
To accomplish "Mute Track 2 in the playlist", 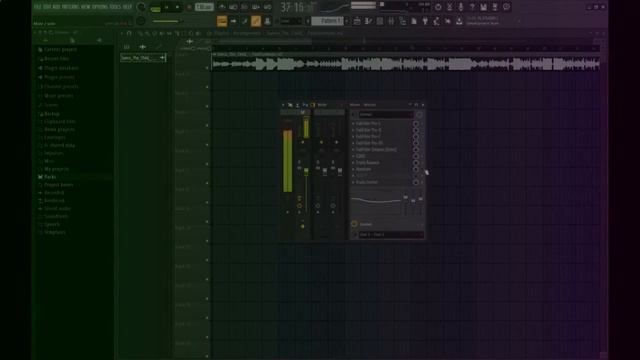I will (207, 87).
